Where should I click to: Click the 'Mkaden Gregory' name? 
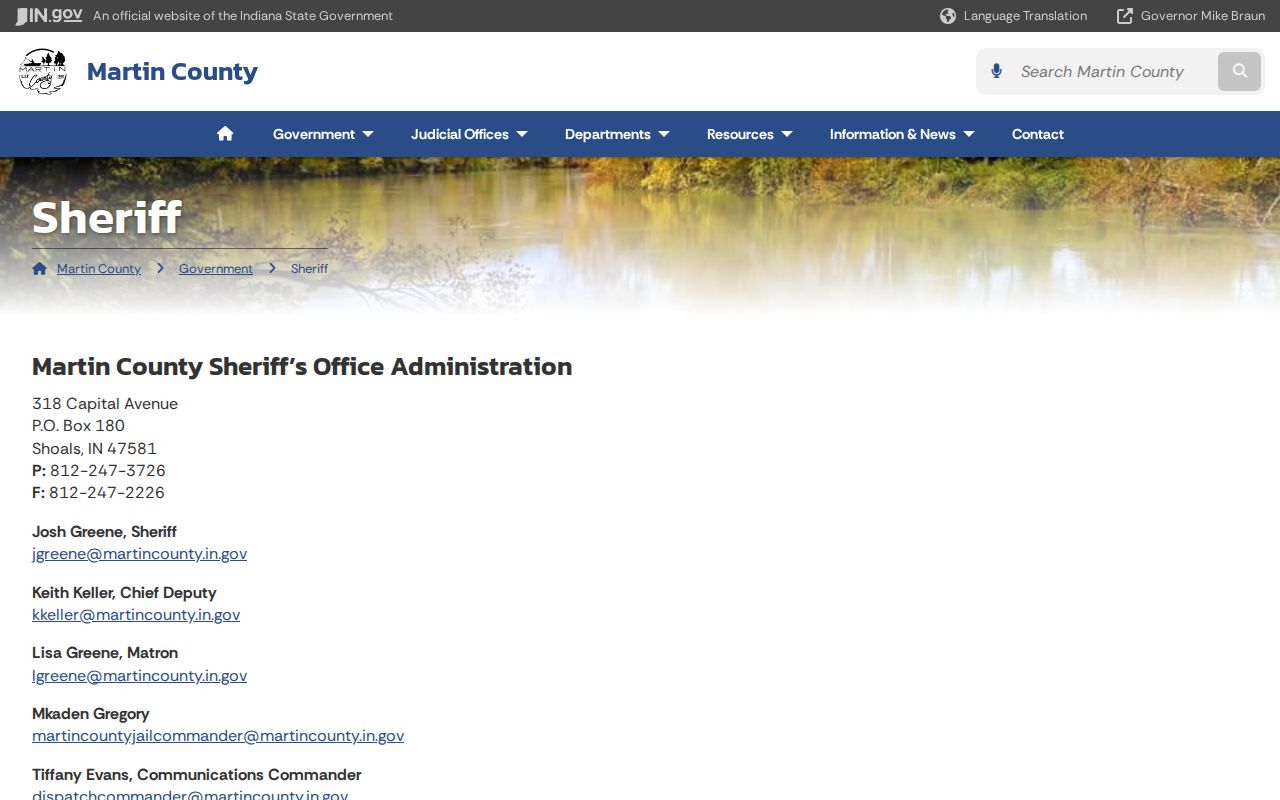pyautogui.click(x=91, y=714)
